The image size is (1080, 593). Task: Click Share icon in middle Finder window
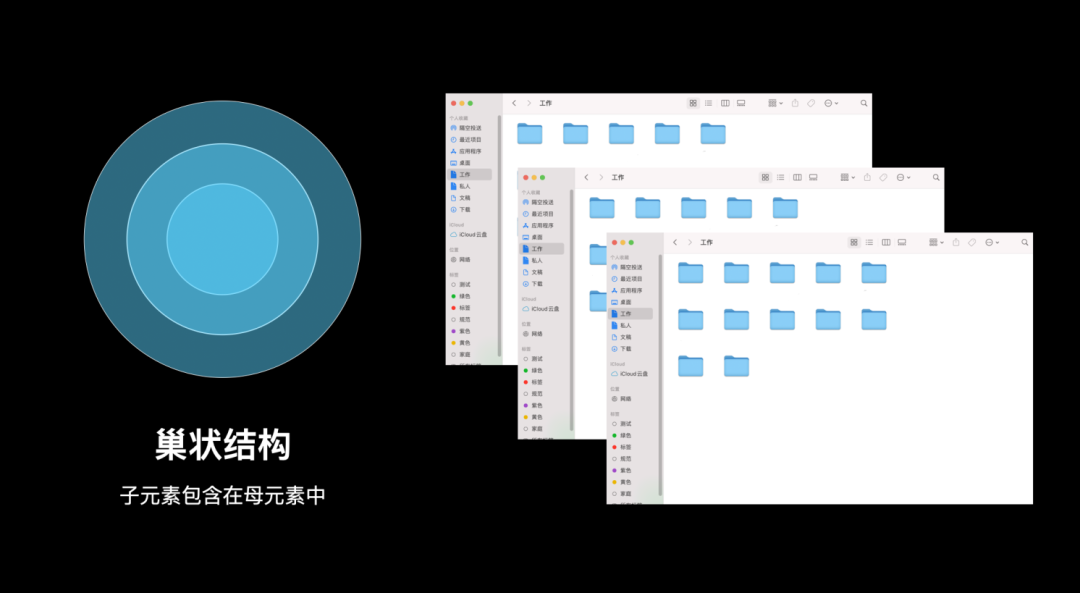(867, 178)
